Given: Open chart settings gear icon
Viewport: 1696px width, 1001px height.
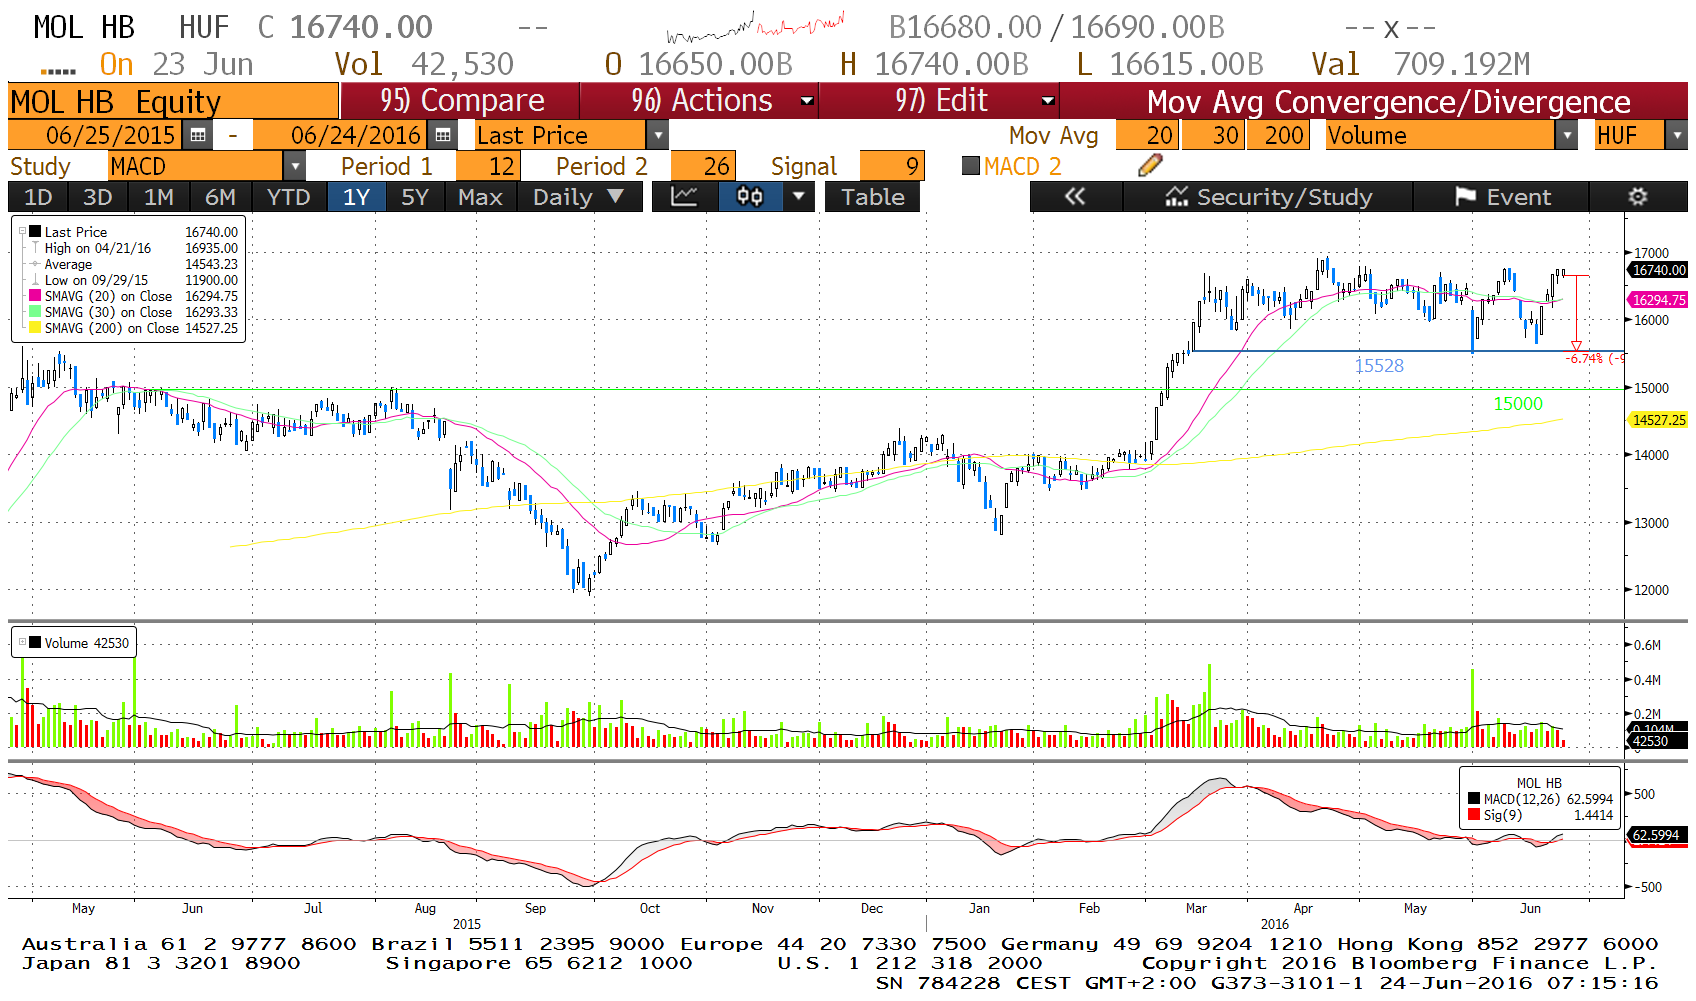Looking at the screenshot, I should pyautogui.click(x=1637, y=197).
